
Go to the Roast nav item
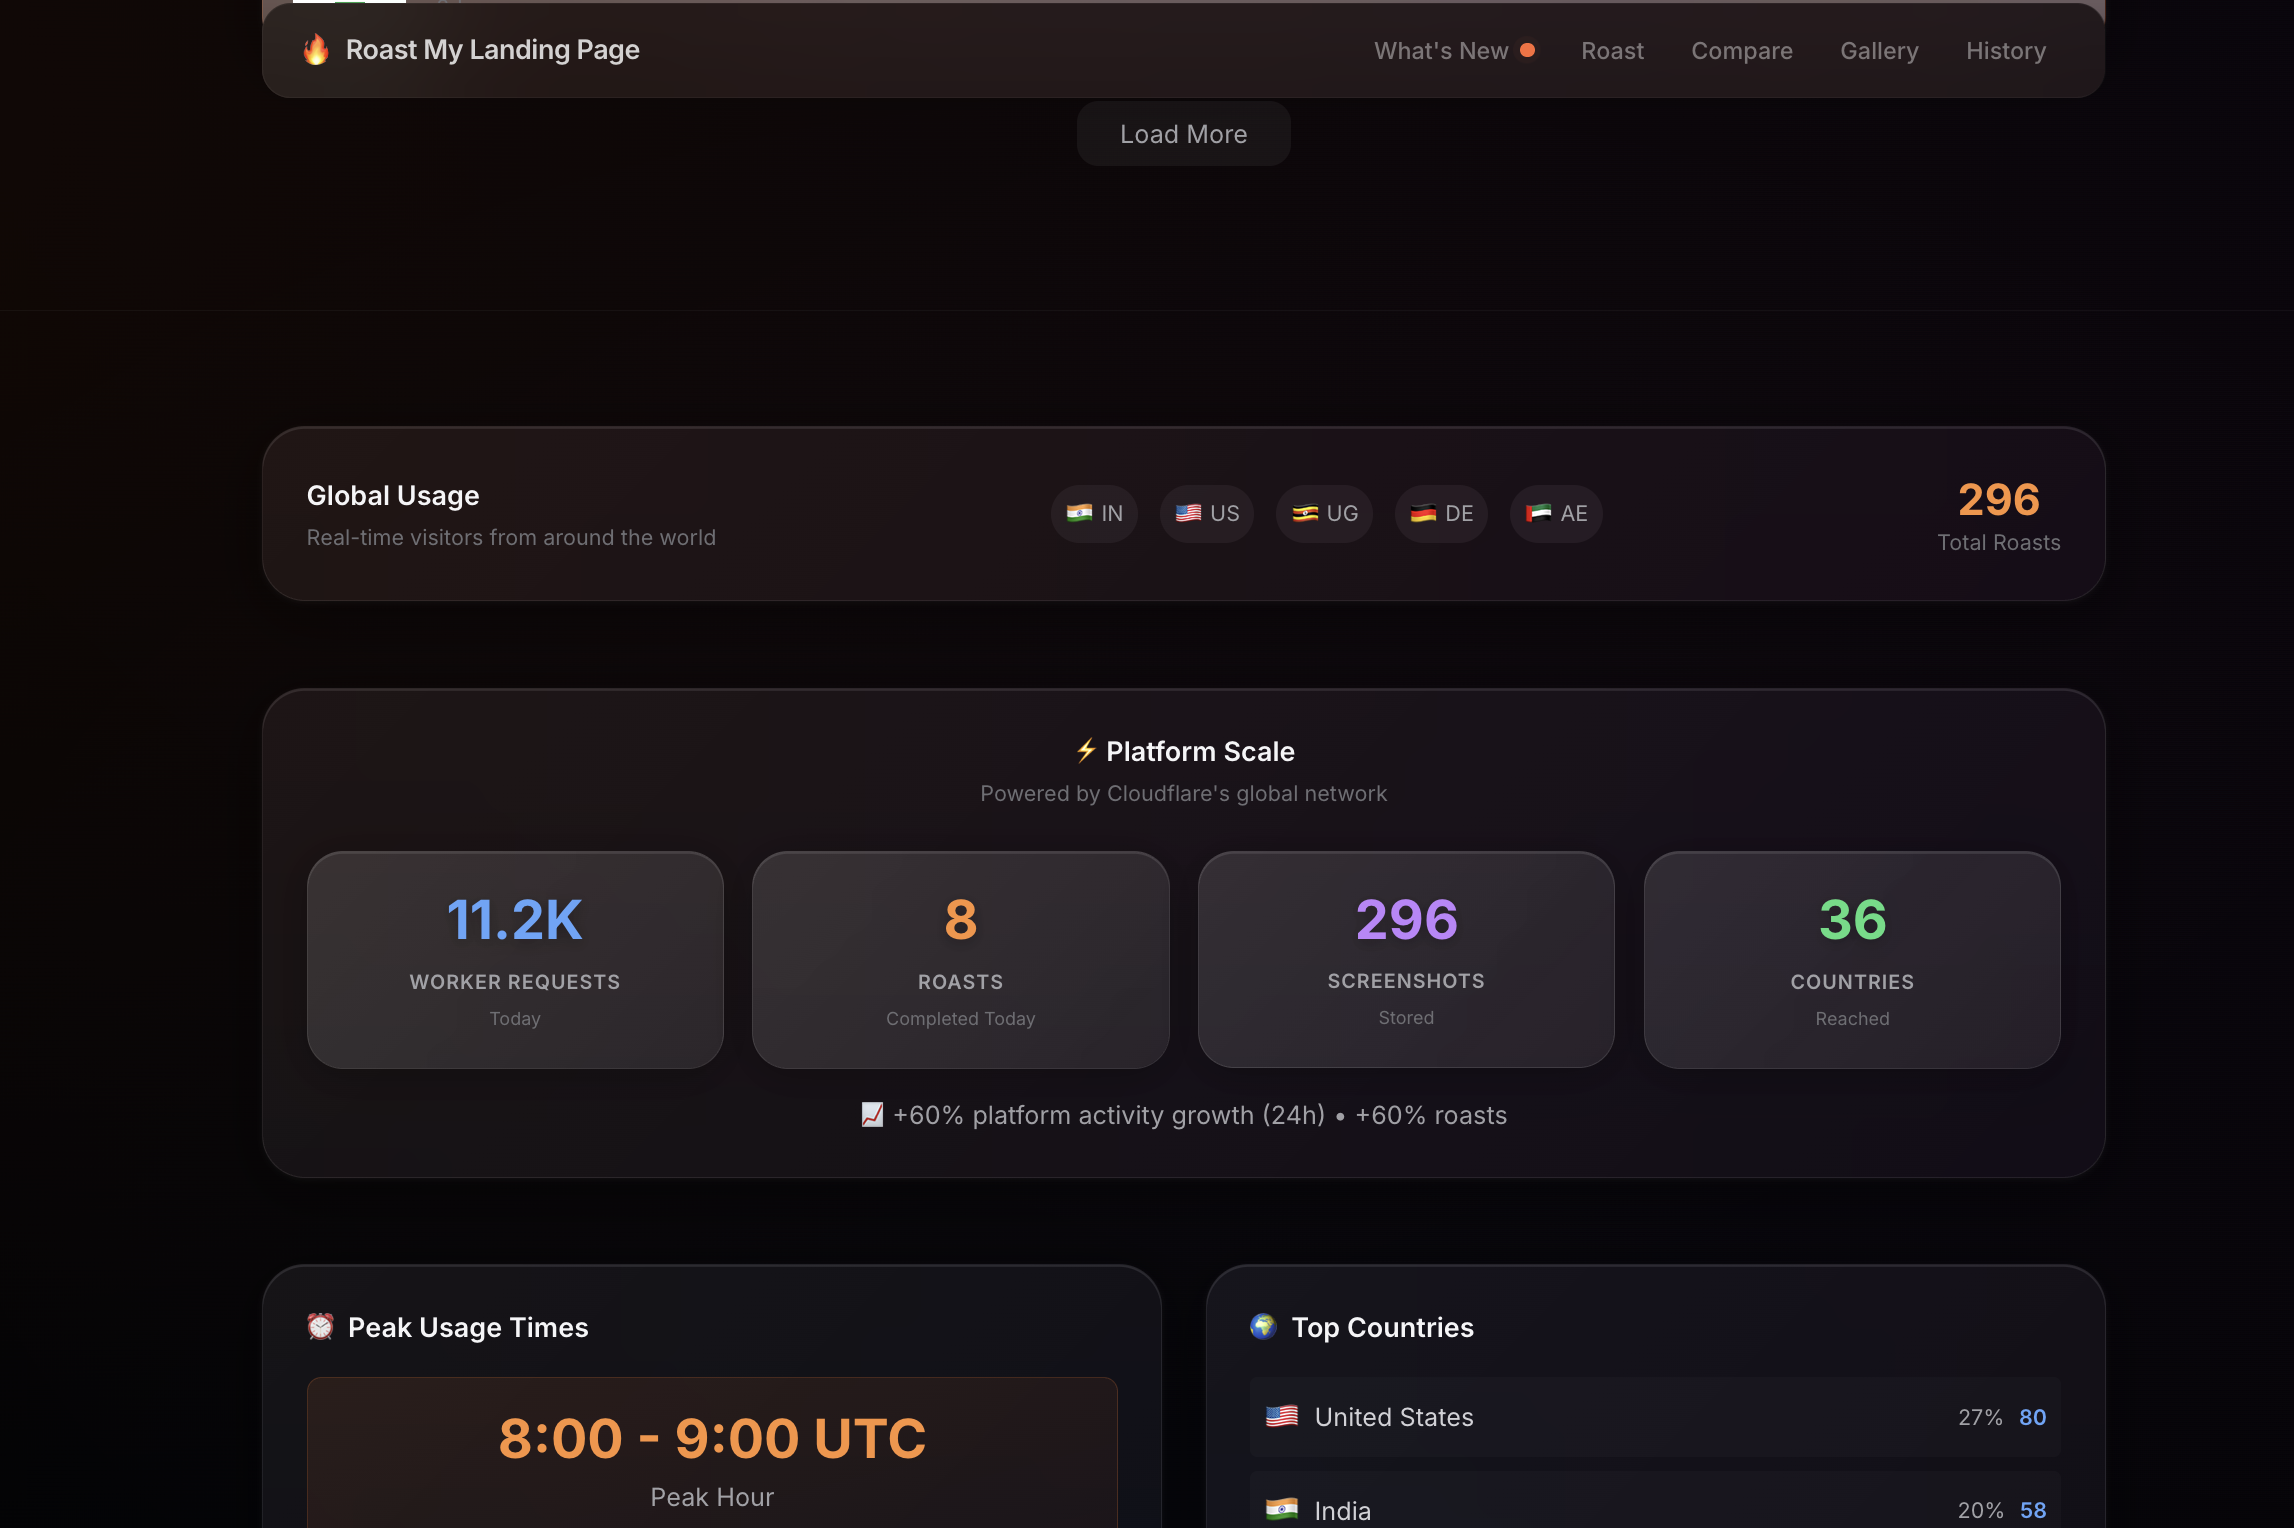[x=1612, y=51]
